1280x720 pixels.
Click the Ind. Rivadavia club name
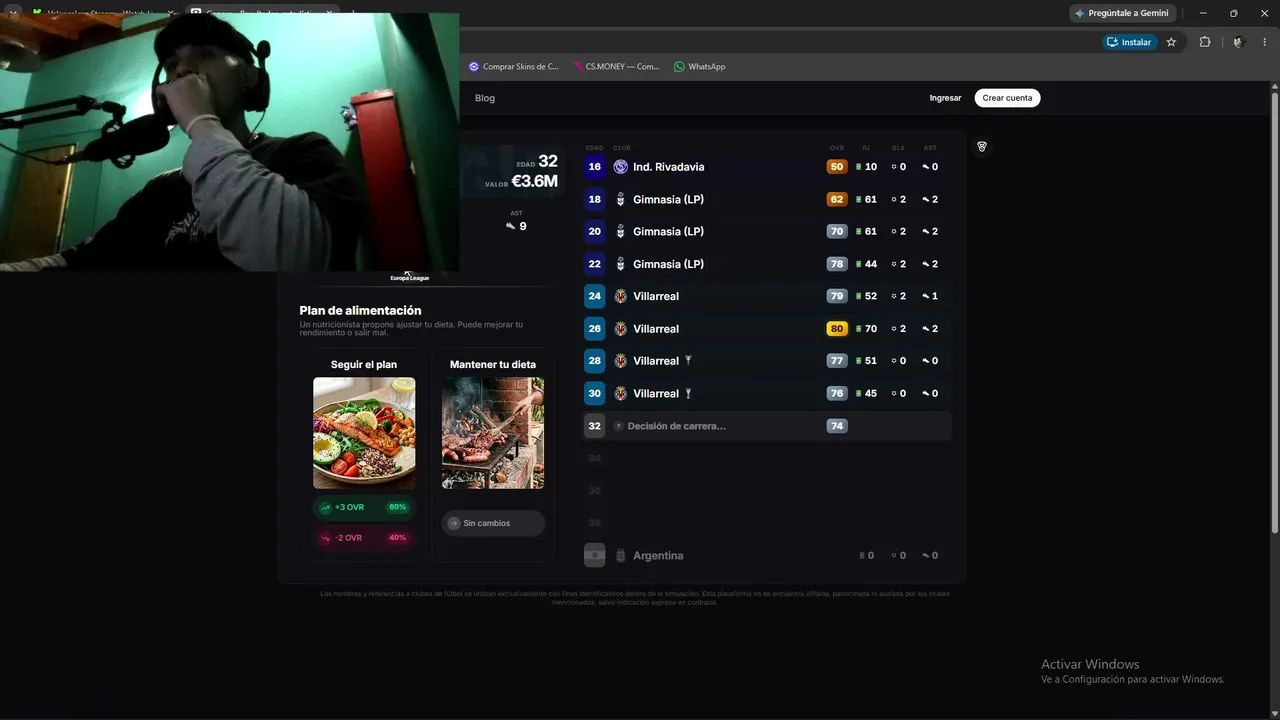(x=669, y=167)
